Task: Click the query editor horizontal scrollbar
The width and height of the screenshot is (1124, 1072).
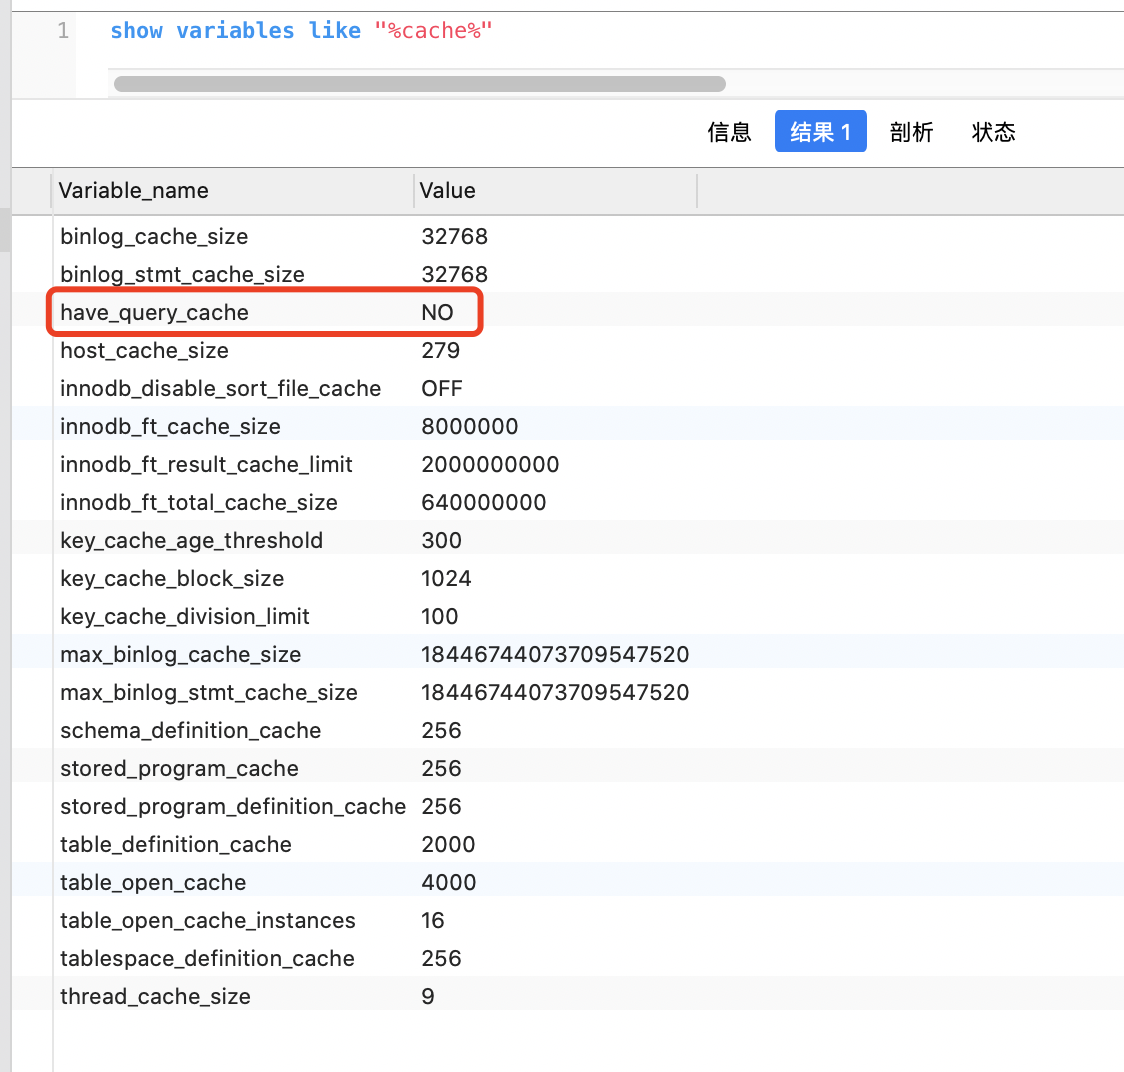Action: pyautogui.click(x=420, y=84)
